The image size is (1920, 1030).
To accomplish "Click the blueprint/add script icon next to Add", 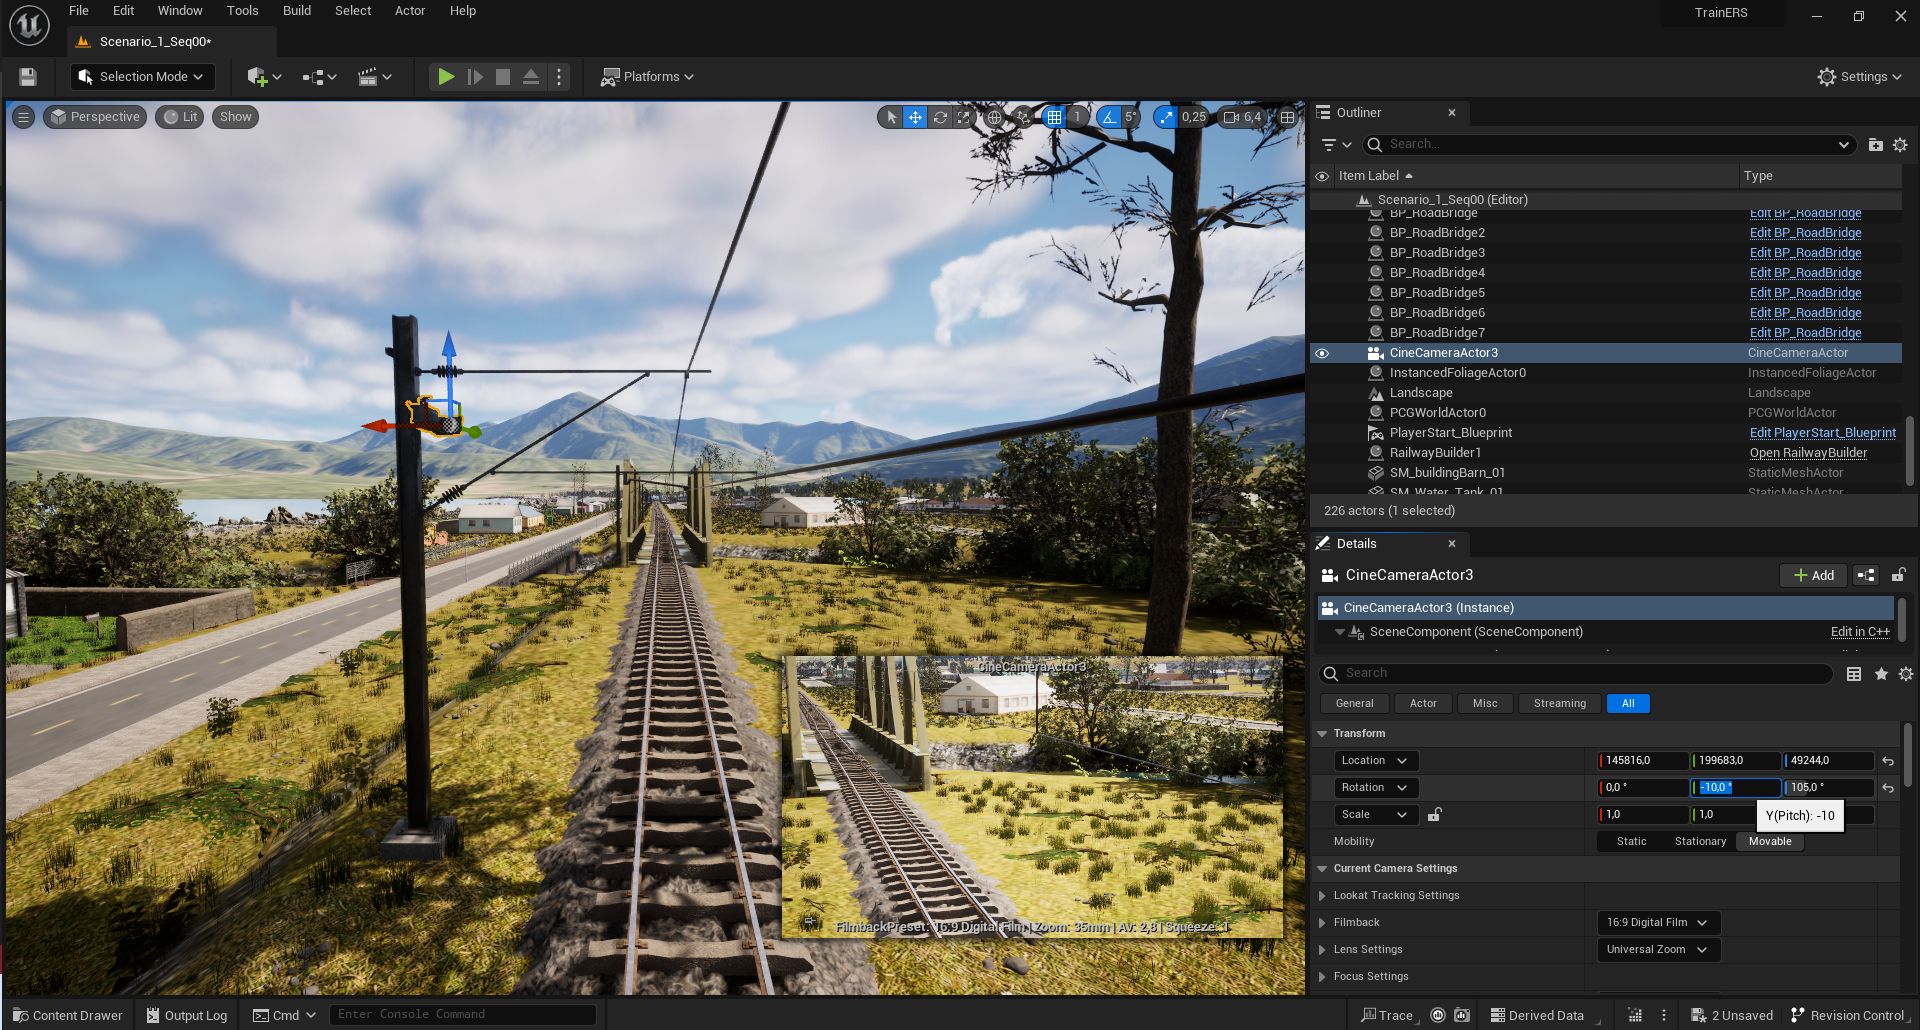I will [1866, 575].
